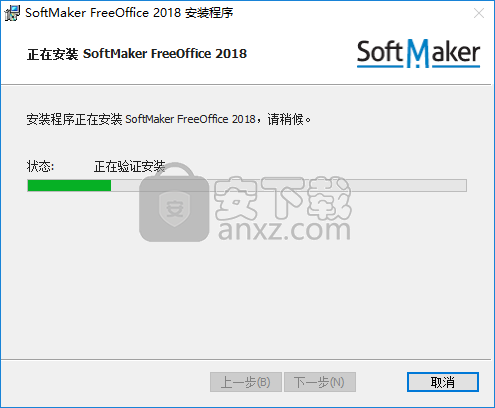Click the green filled part of progress bar
Screen dimensions: 495x408
pyautogui.click(x=69, y=185)
